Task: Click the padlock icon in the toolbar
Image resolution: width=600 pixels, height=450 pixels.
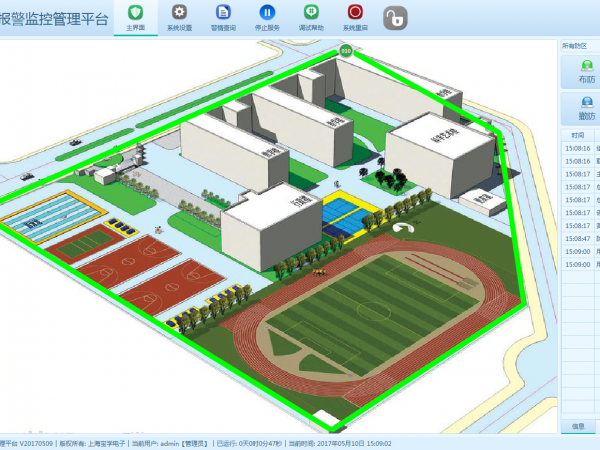Action: coord(398,18)
